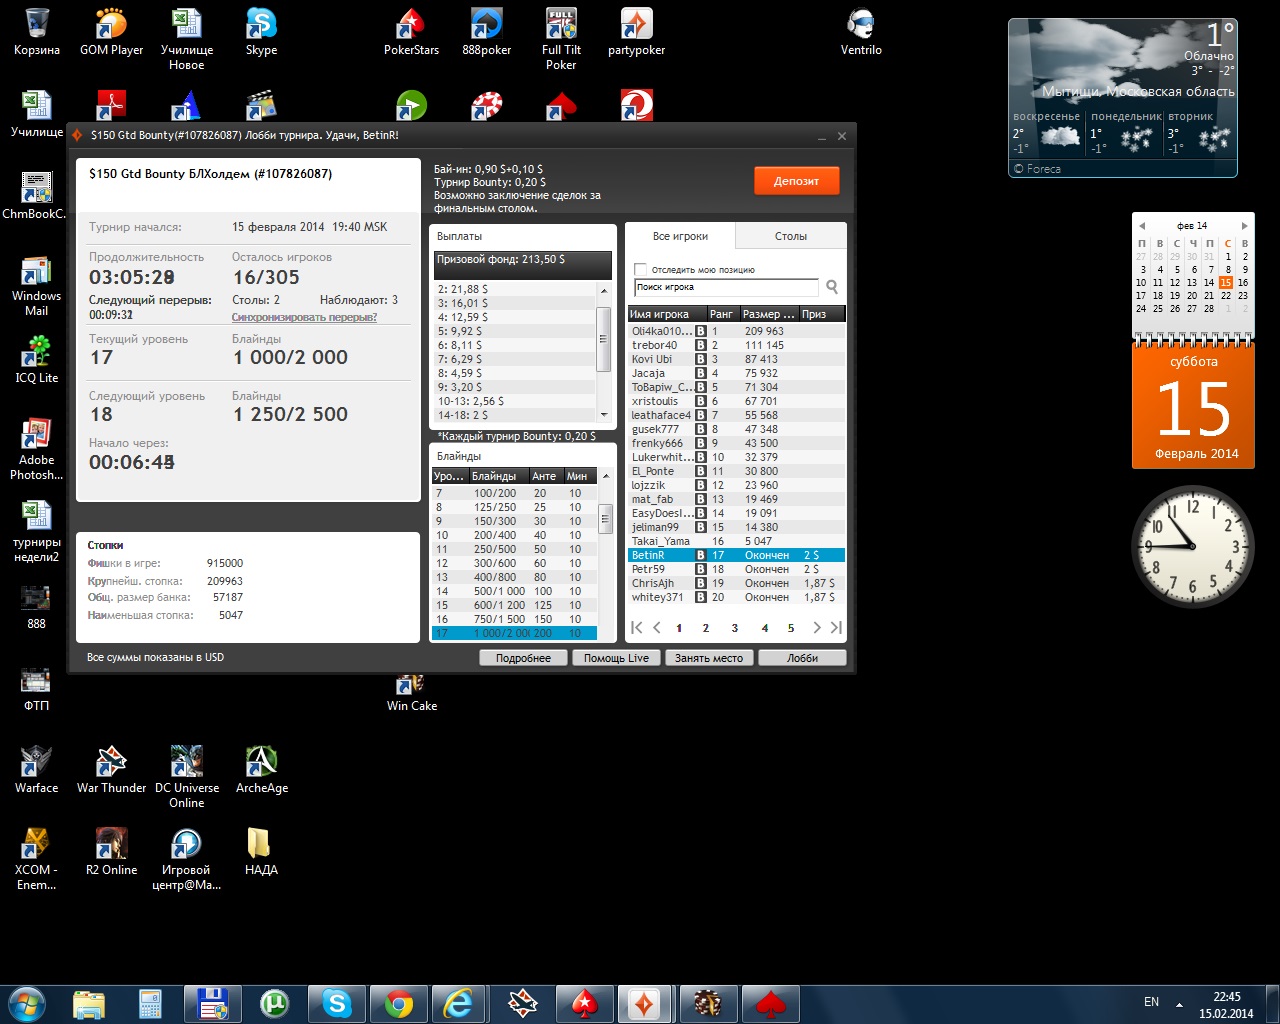Open Google Chrome from the taskbar

[399, 1003]
